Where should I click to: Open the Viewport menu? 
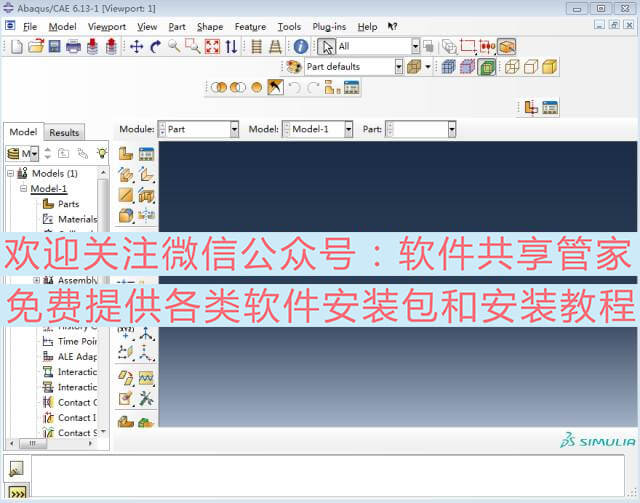[107, 27]
